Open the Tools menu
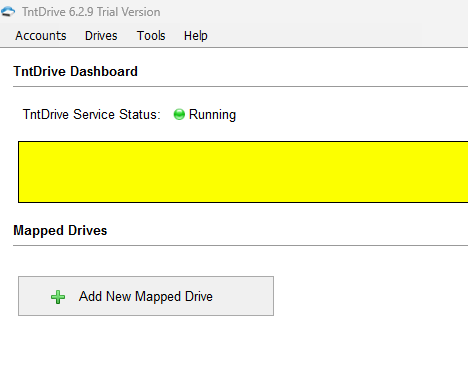This screenshot has height=381, width=468. coord(151,36)
